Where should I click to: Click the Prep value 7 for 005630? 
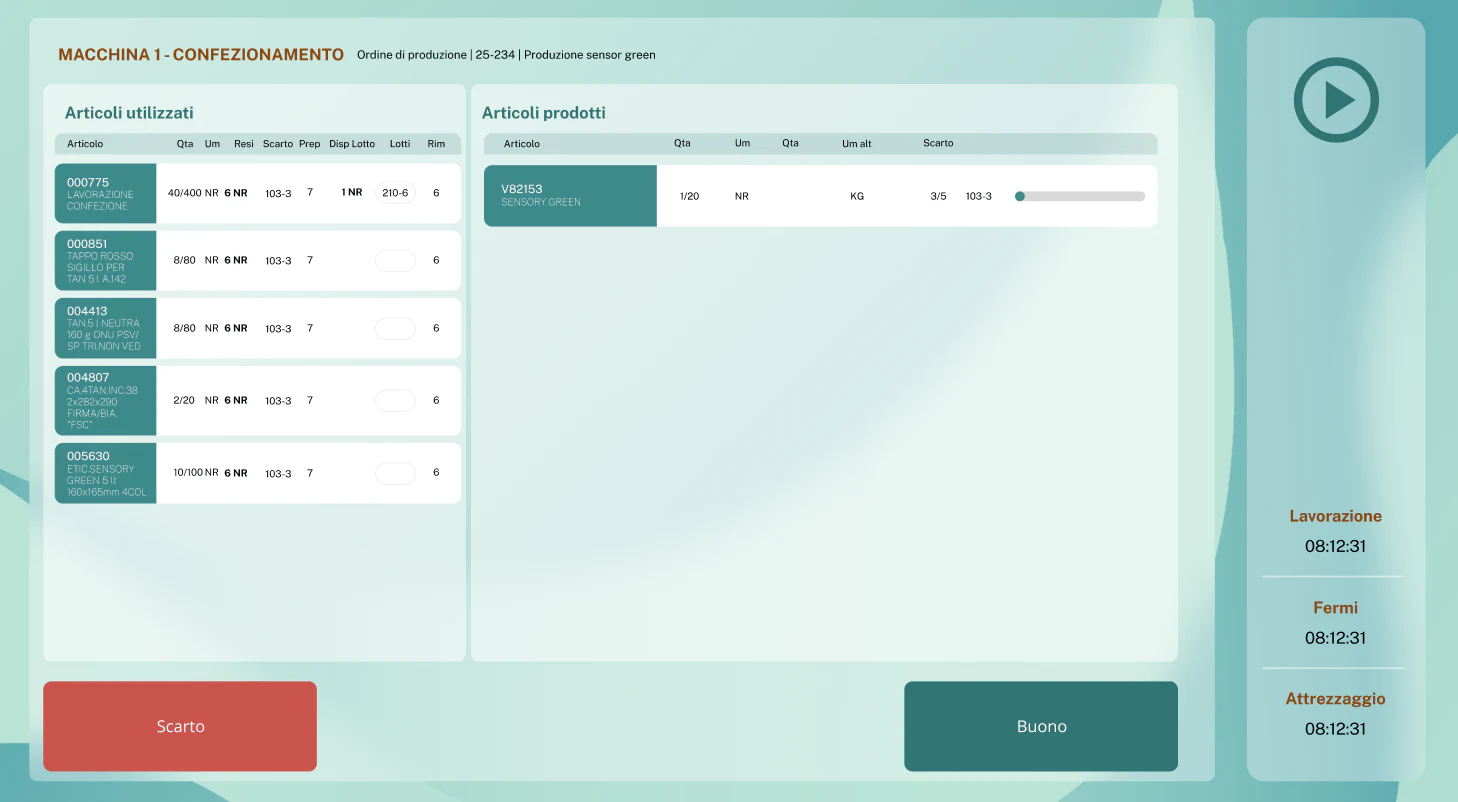coord(310,473)
